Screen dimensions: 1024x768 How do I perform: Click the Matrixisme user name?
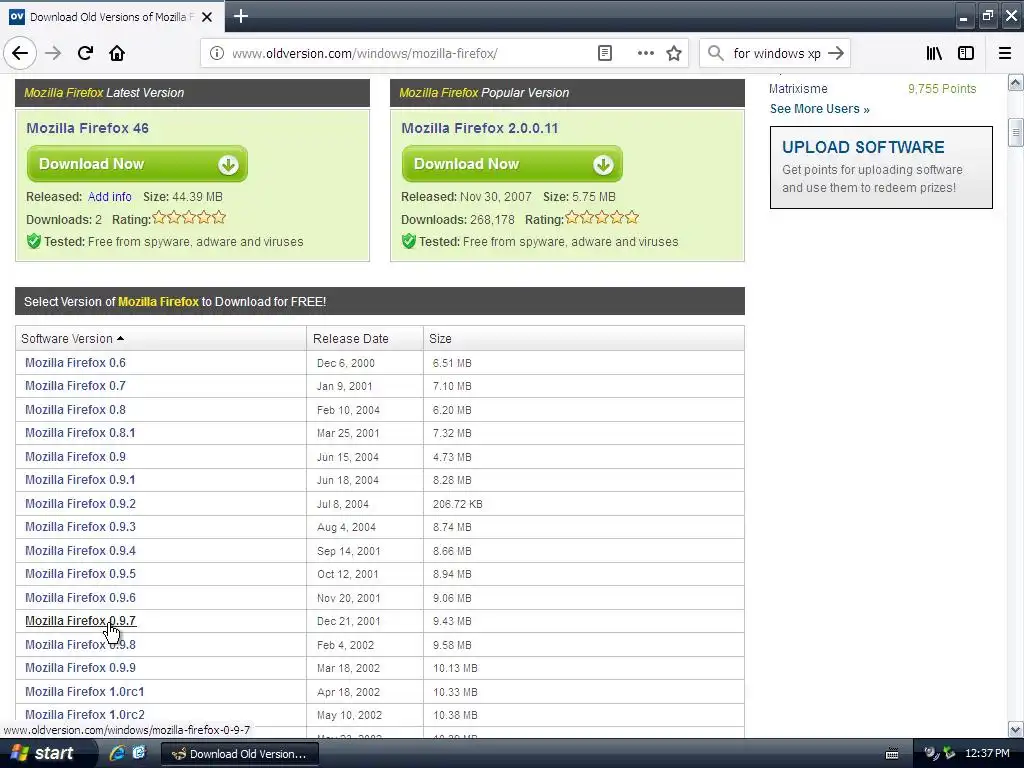798,89
